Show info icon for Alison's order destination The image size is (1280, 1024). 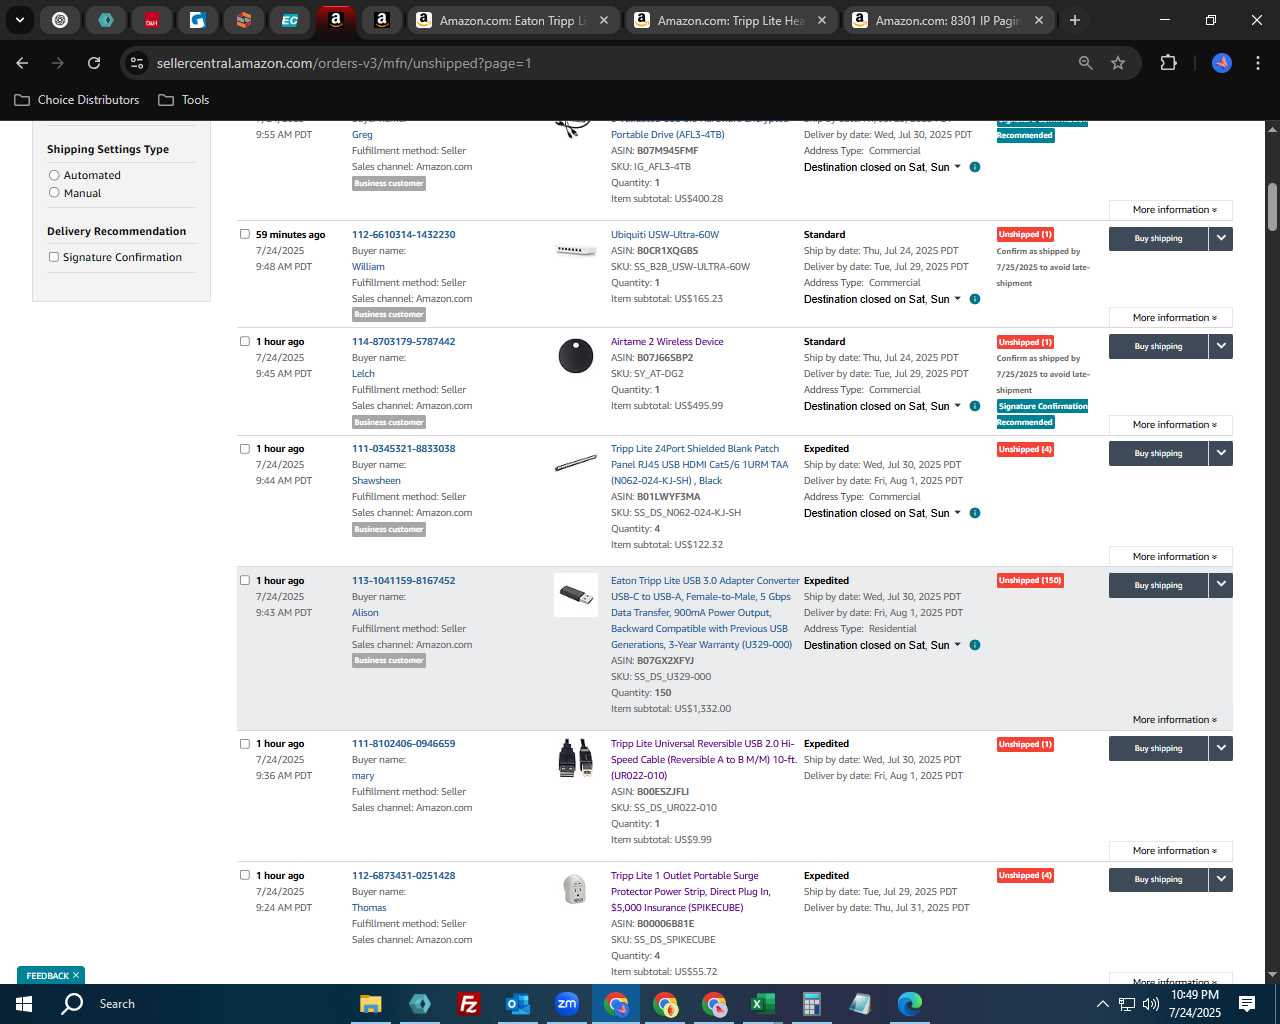tap(975, 645)
